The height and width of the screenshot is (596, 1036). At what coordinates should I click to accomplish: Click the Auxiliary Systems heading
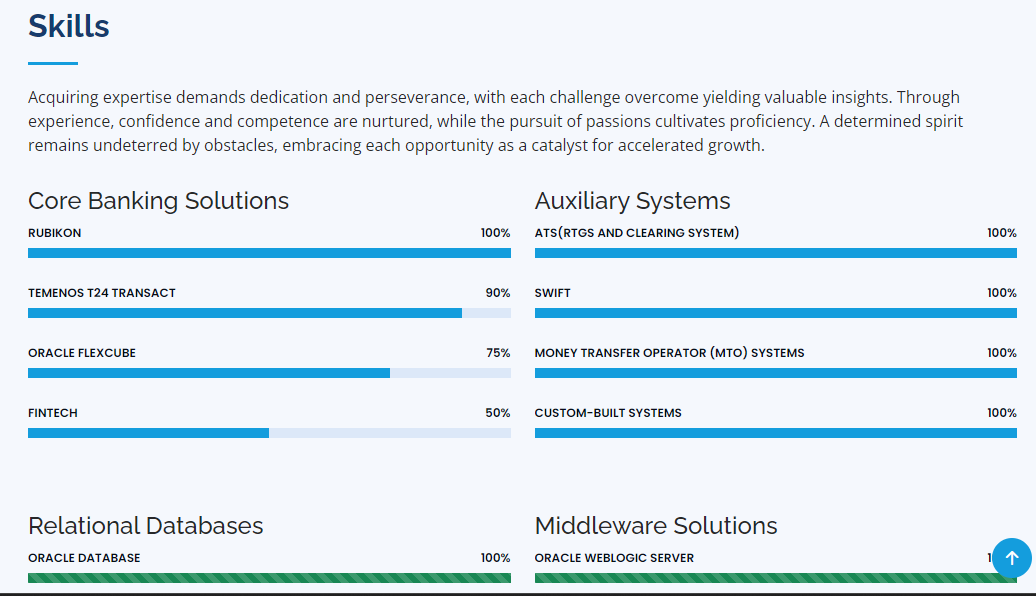(632, 201)
